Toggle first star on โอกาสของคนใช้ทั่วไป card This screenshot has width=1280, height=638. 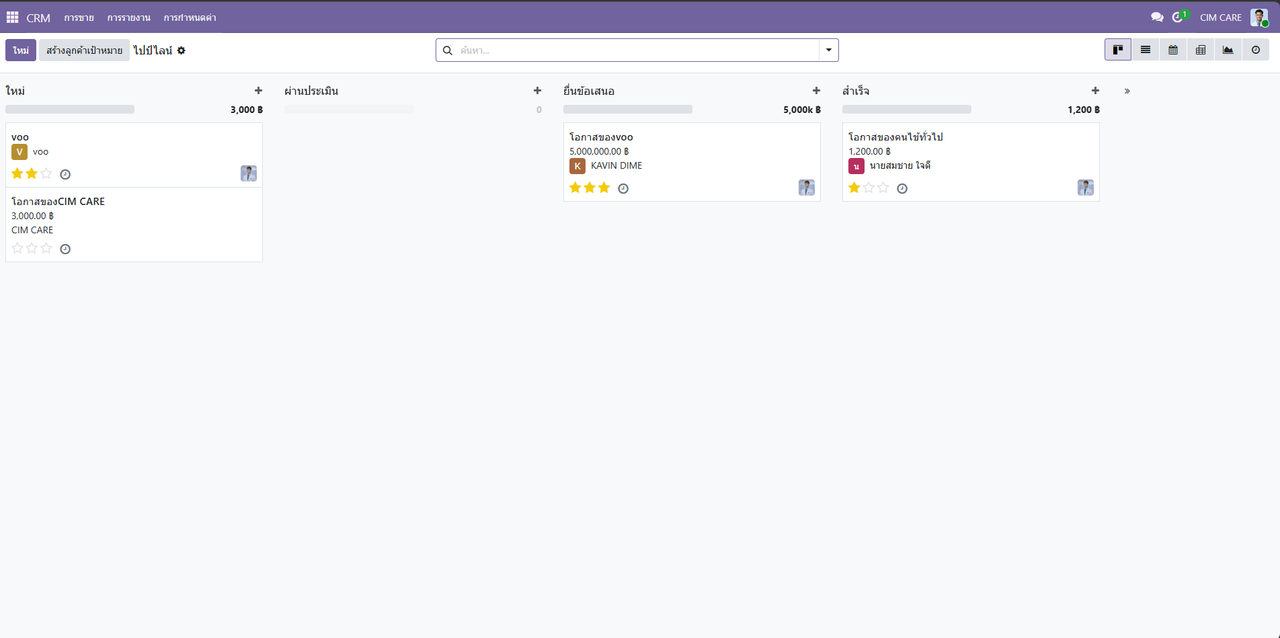coord(854,188)
